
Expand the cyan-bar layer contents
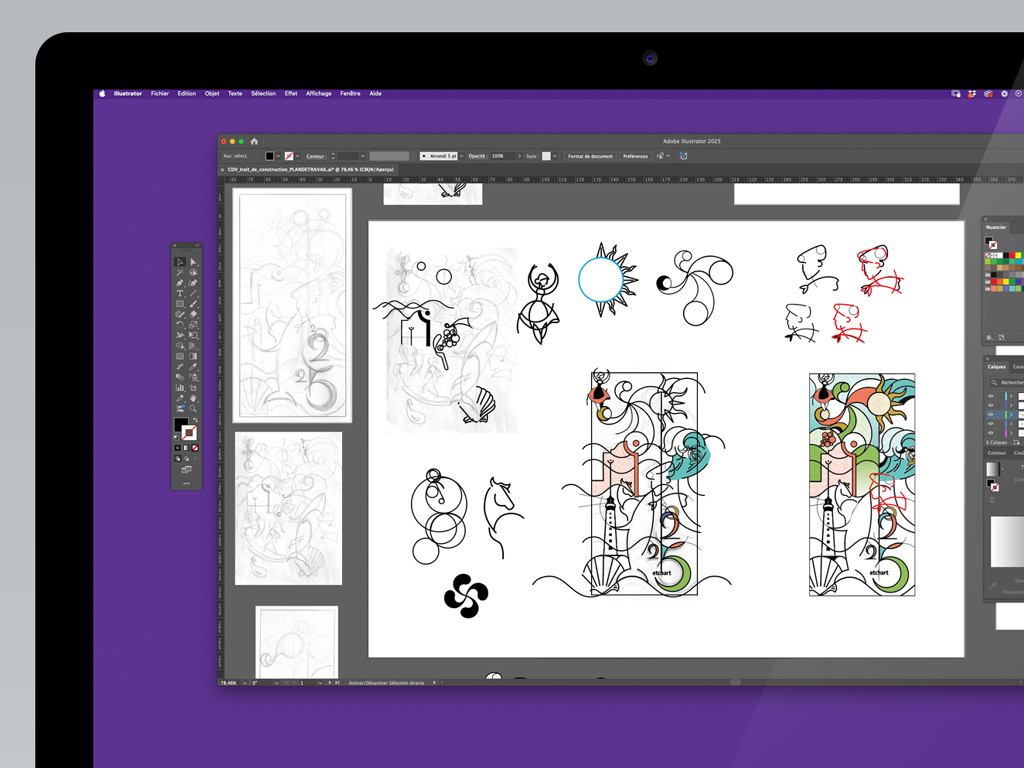coord(1012,396)
